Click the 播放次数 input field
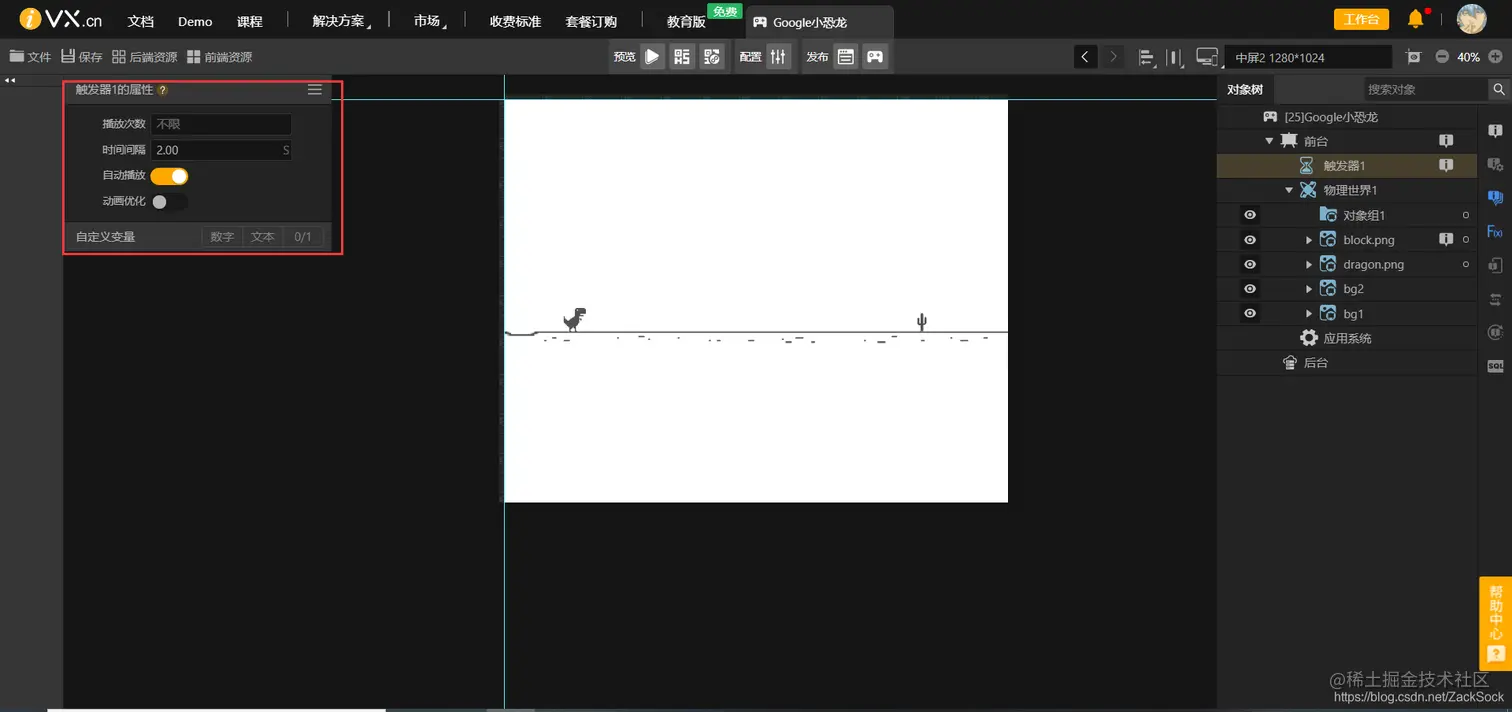 (221, 124)
